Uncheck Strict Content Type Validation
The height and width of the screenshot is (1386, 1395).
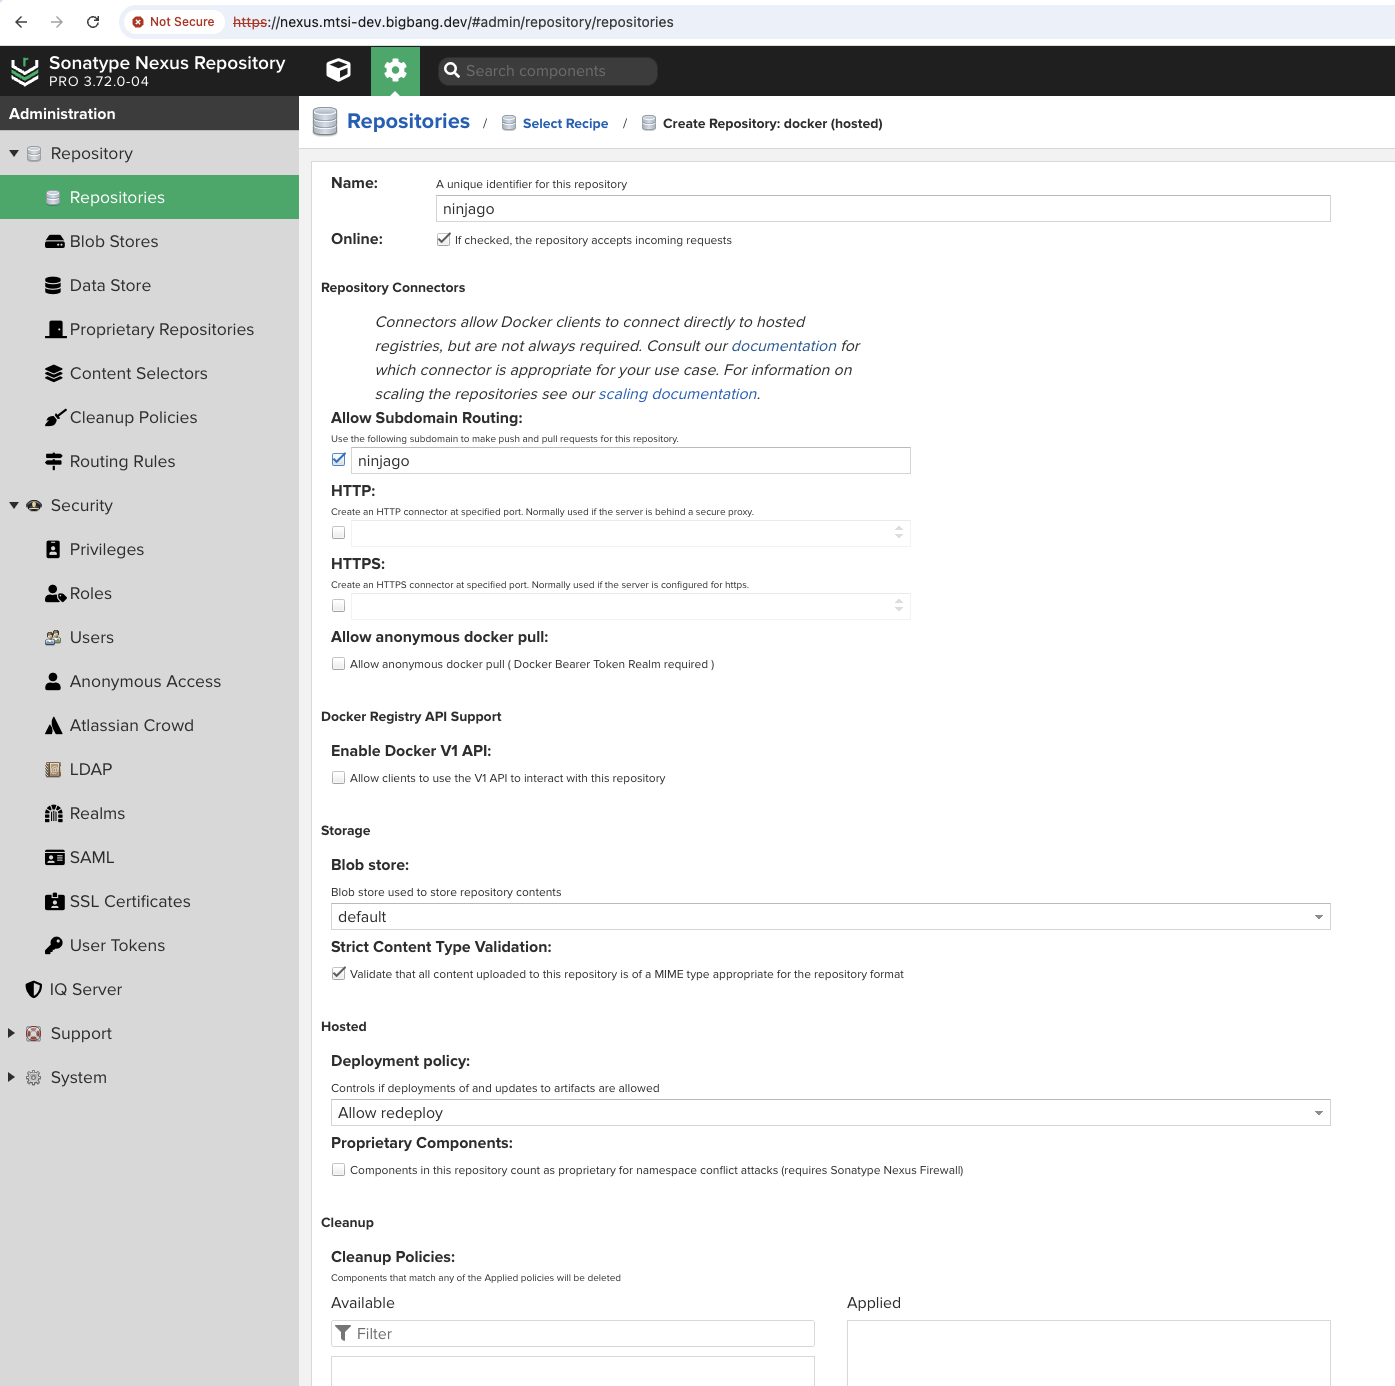coord(338,974)
